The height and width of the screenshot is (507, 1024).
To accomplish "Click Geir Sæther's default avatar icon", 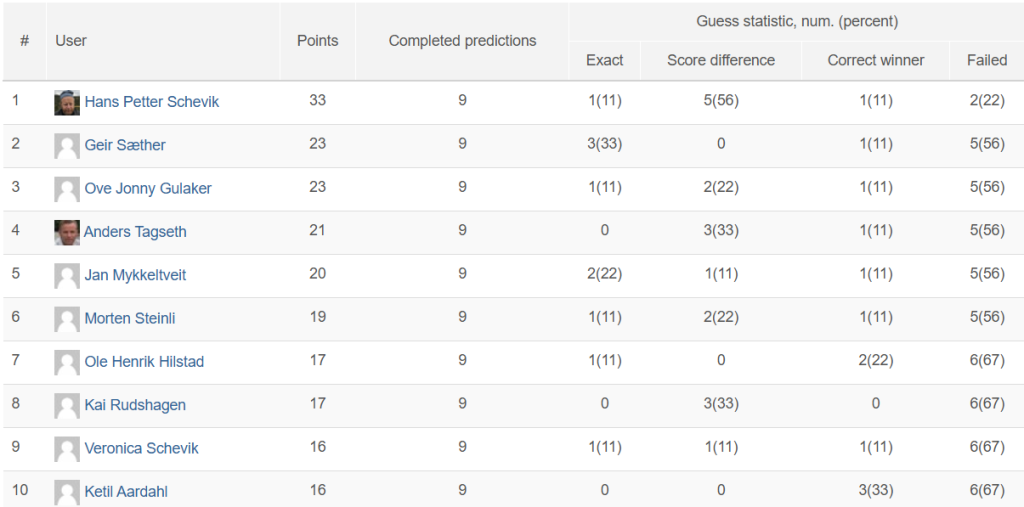I will [67, 146].
